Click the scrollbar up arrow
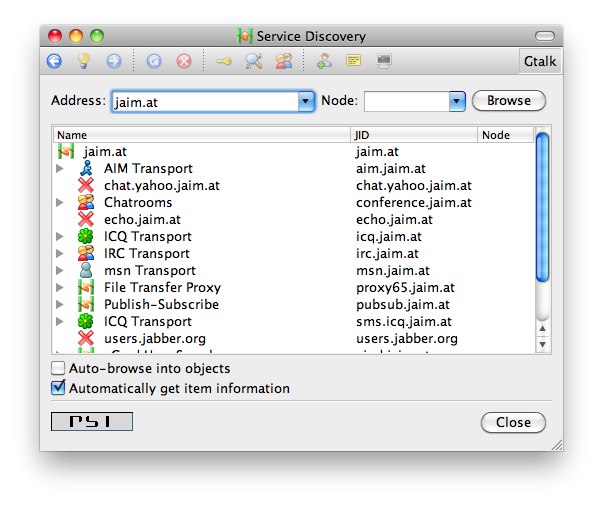The width and height of the screenshot is (603, 506). tap(542, 328)
